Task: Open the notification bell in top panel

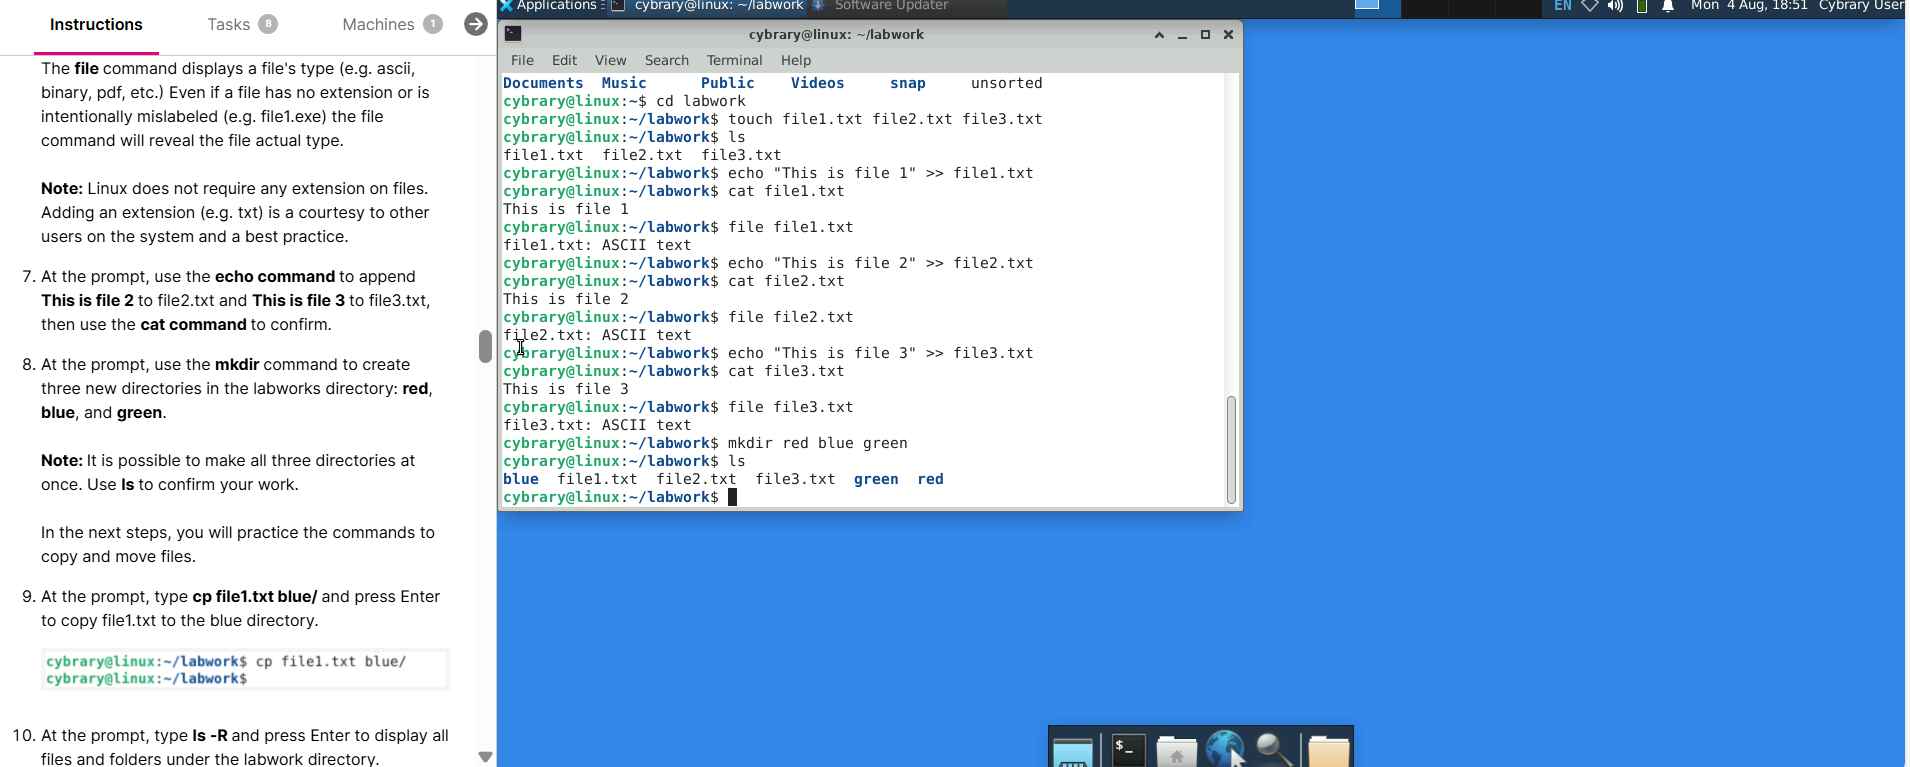Action: coord(1668,6)
